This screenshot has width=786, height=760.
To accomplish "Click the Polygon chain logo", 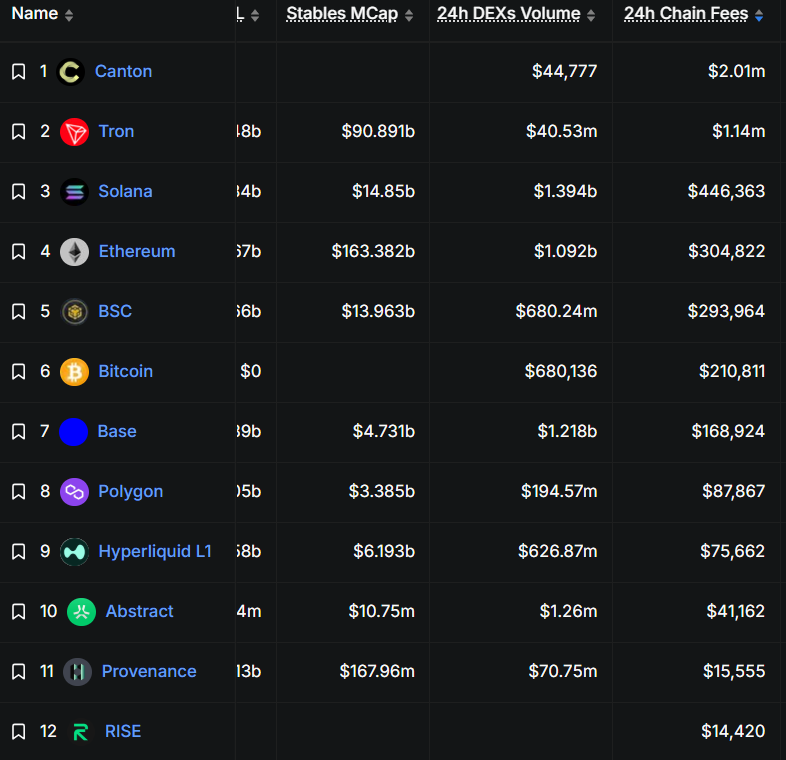I will coord(74,492).
